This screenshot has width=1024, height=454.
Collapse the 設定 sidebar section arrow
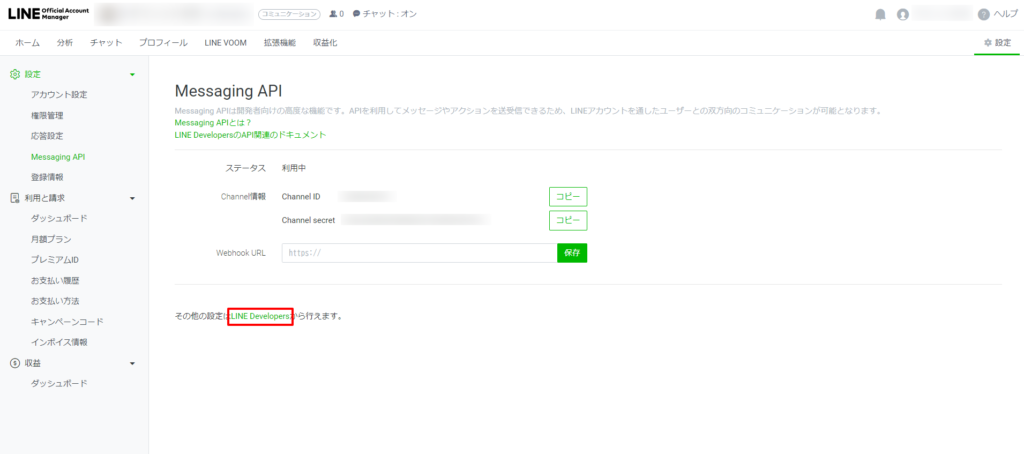133,75
